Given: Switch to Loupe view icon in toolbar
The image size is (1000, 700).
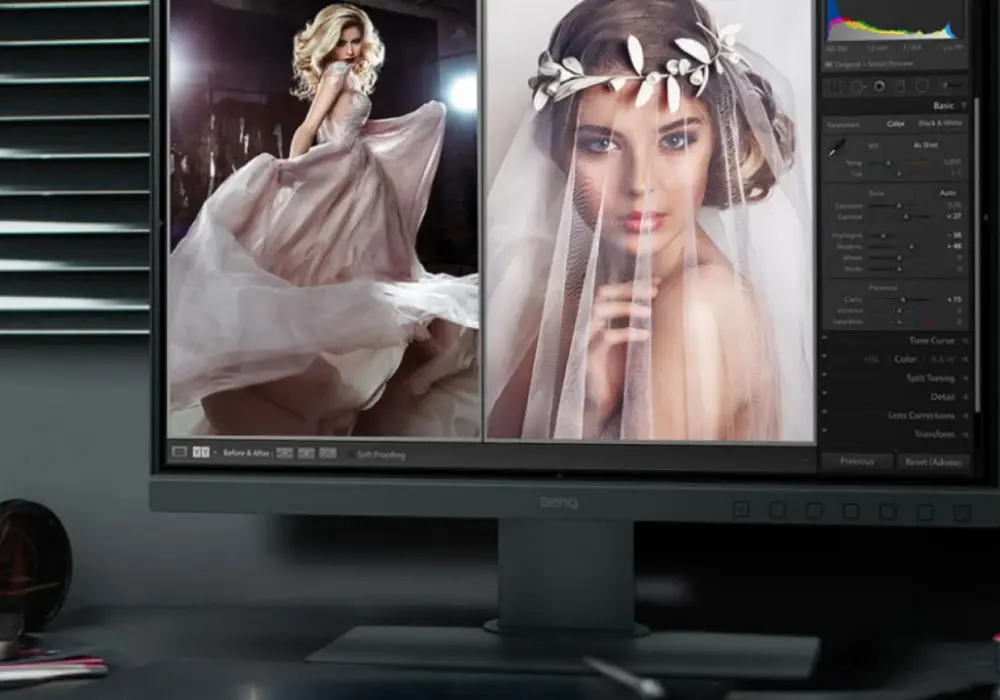Looking at the screenshot, I should tap(180, 452).
